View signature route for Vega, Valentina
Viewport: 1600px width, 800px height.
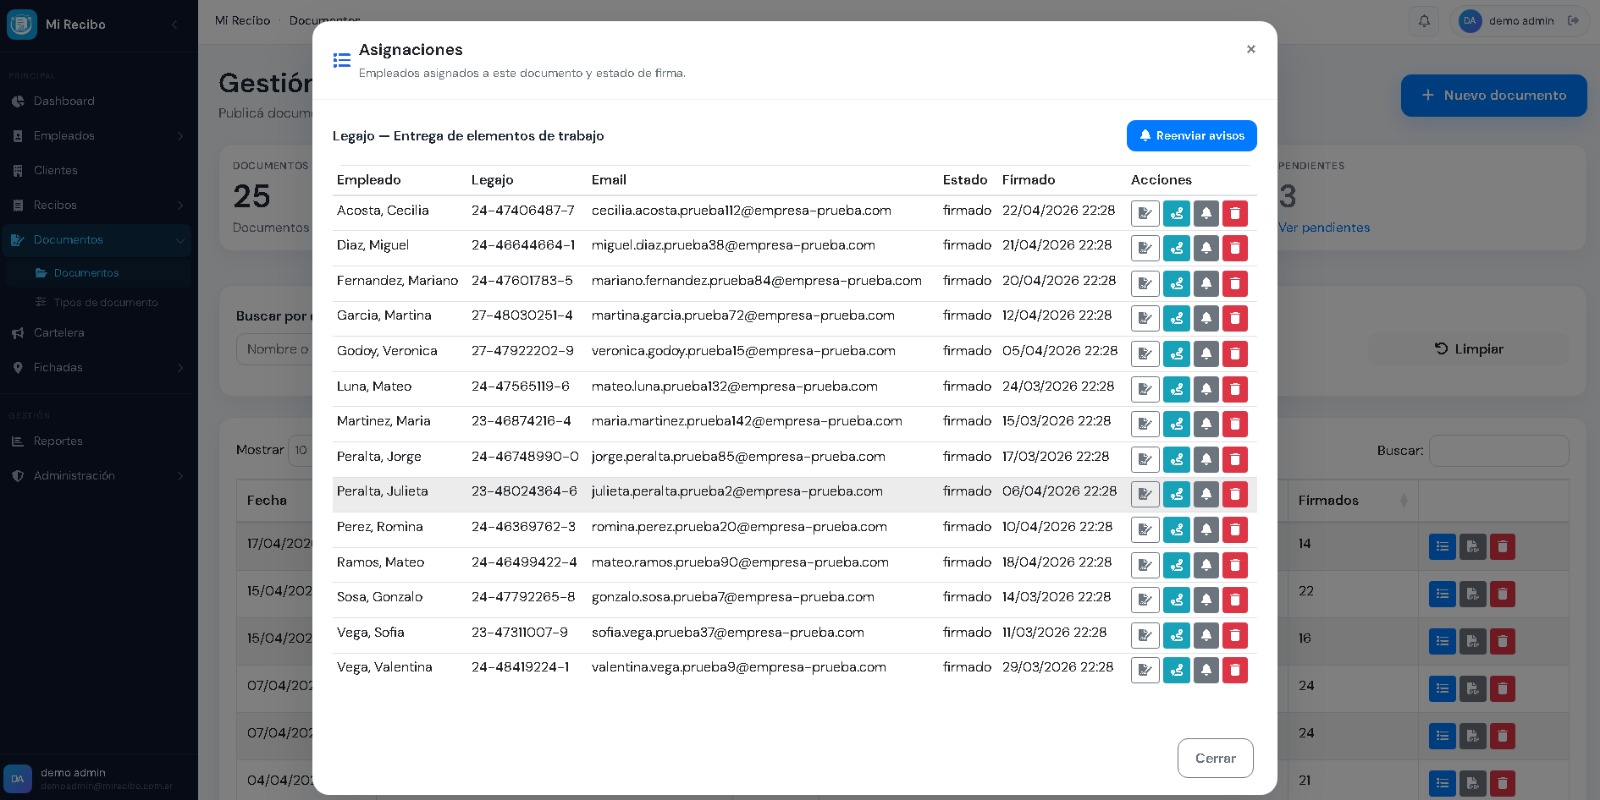(1177, 670)
